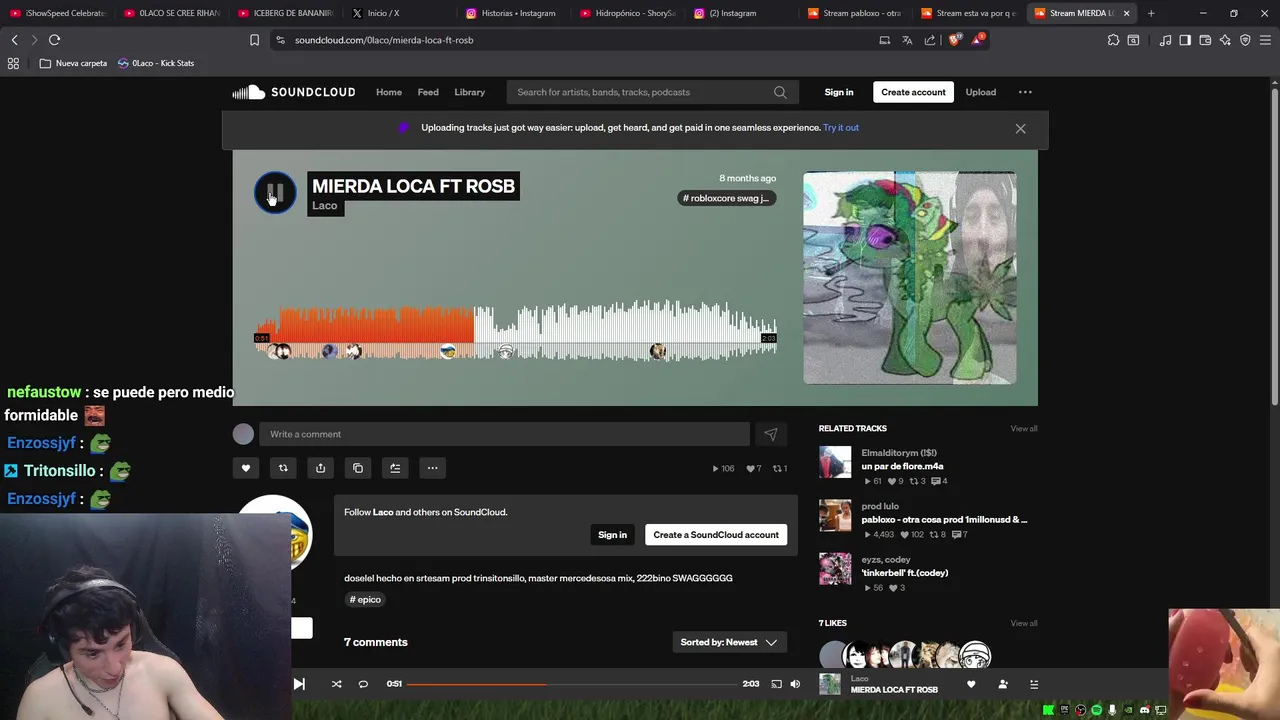This screenshot has height=720, width=1280.
Task: Open Brave Shields lion icon
Action: (954, 40)
